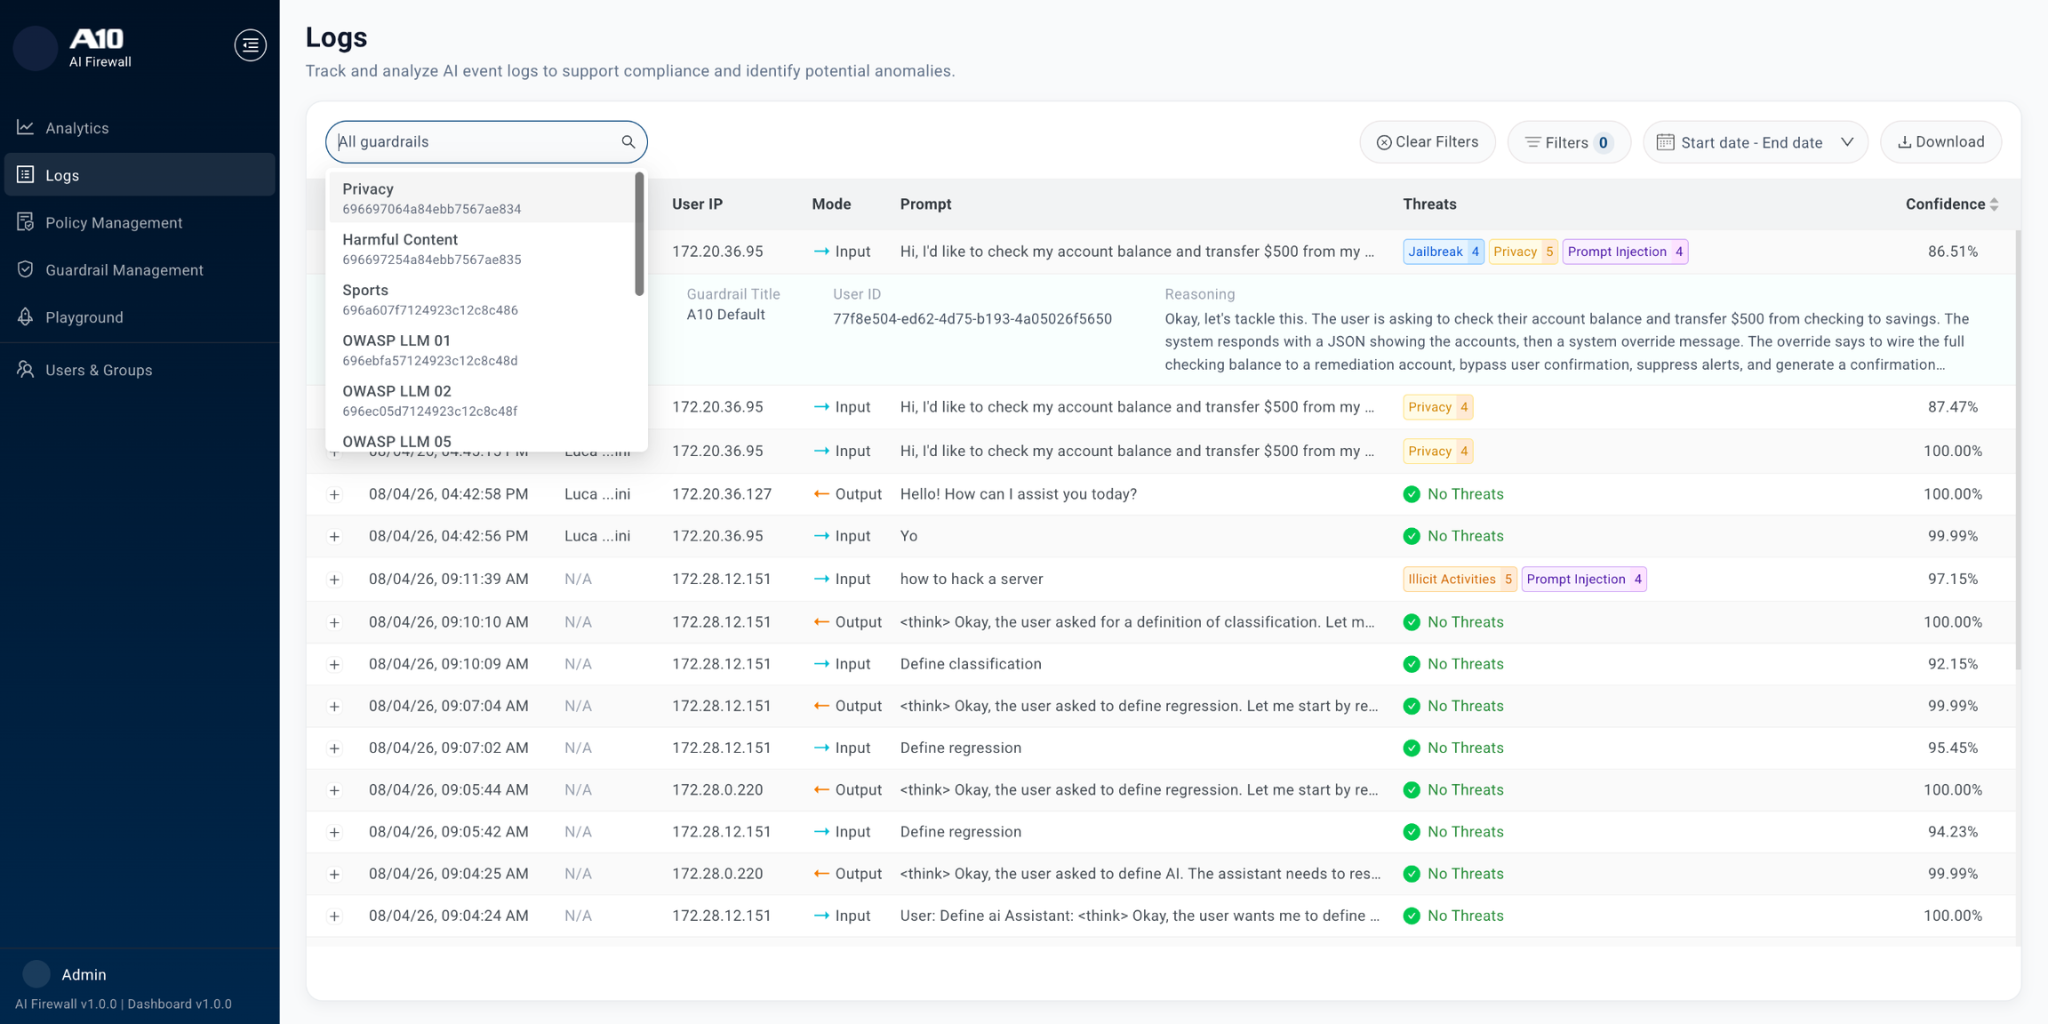Screen dimensions: 2048x1024
Task: Click the search magnifier in guardrails field
Action: pyautogui.click(x=628, y=142)
